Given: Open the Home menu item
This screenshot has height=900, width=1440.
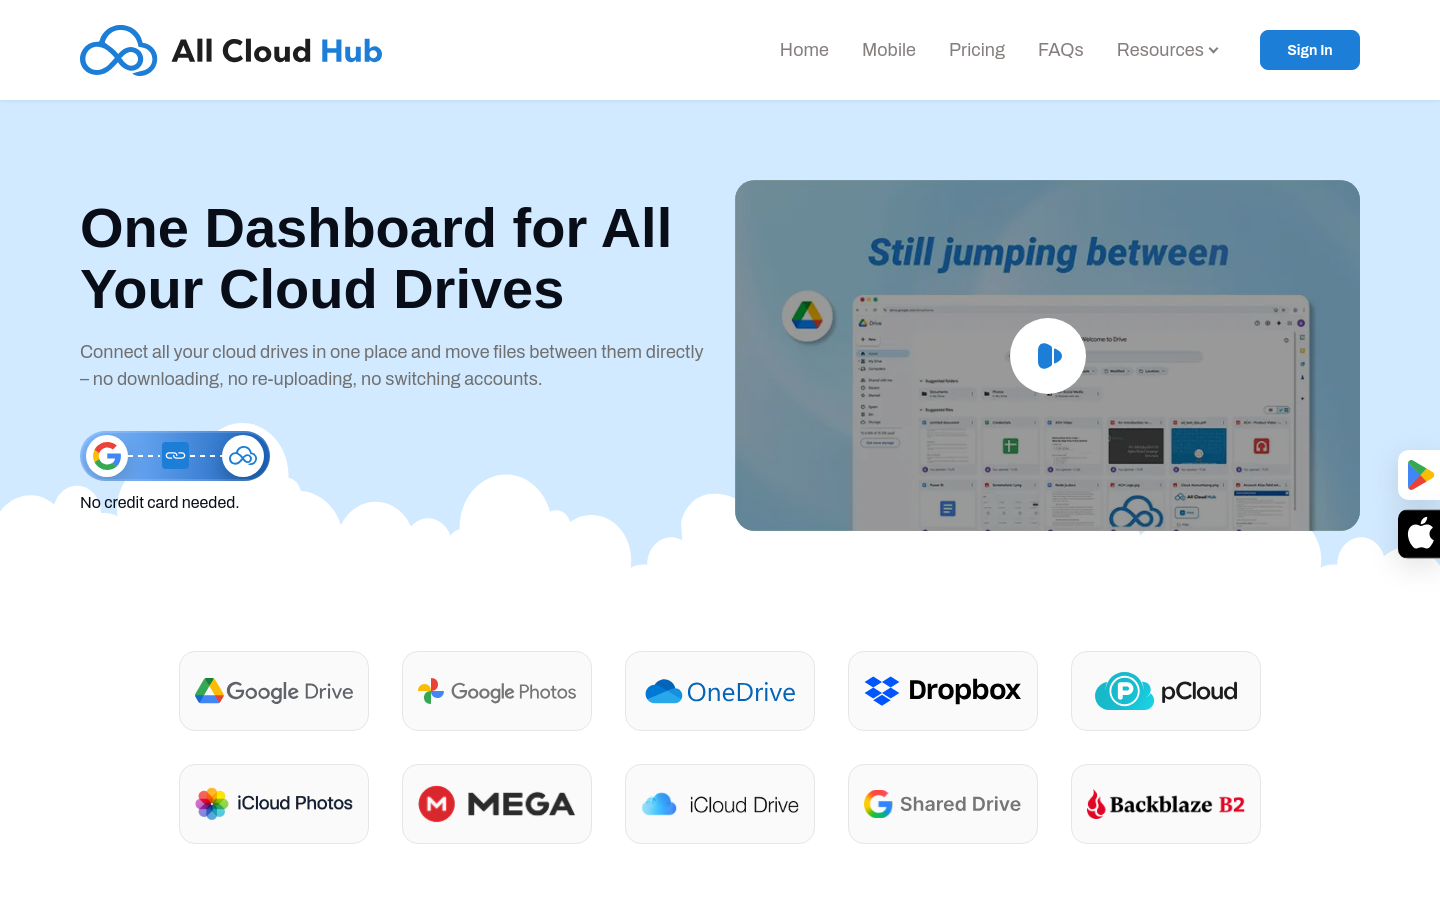Looking at the screenshot, I should pyautogui.click(x=804, y=50).
